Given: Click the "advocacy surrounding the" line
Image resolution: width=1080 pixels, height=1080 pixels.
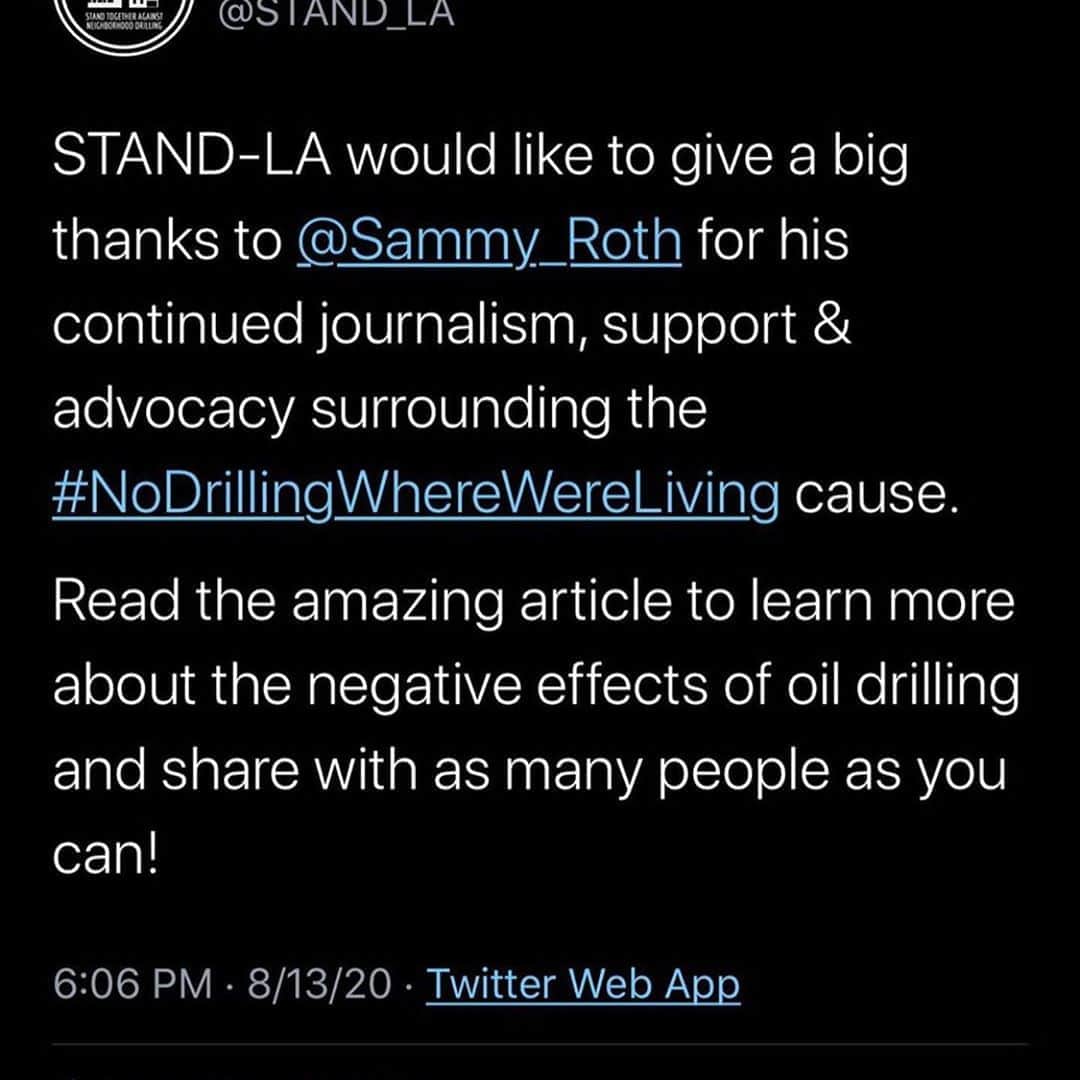Looking at the screenshot, I should click(380, 410).
